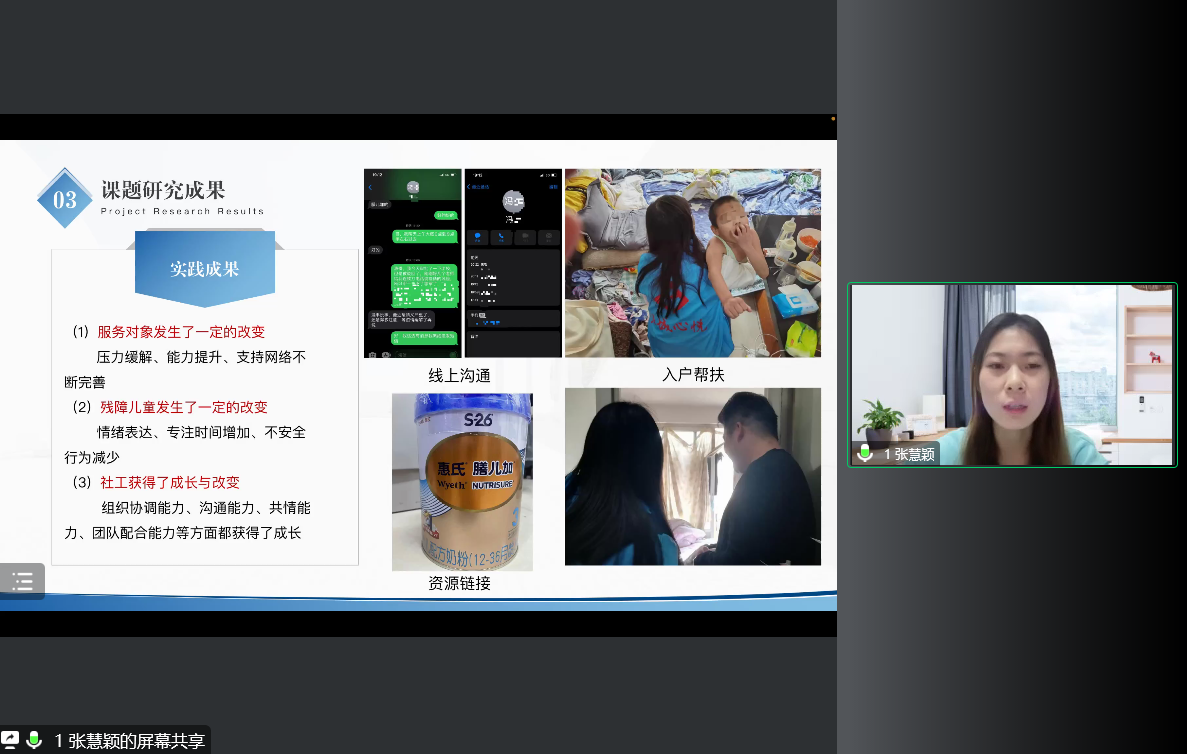This screenshot has width=1187, height=754.
Task: Click the home visit photo above 入户帮扶
Action: [x=692, y=262]
